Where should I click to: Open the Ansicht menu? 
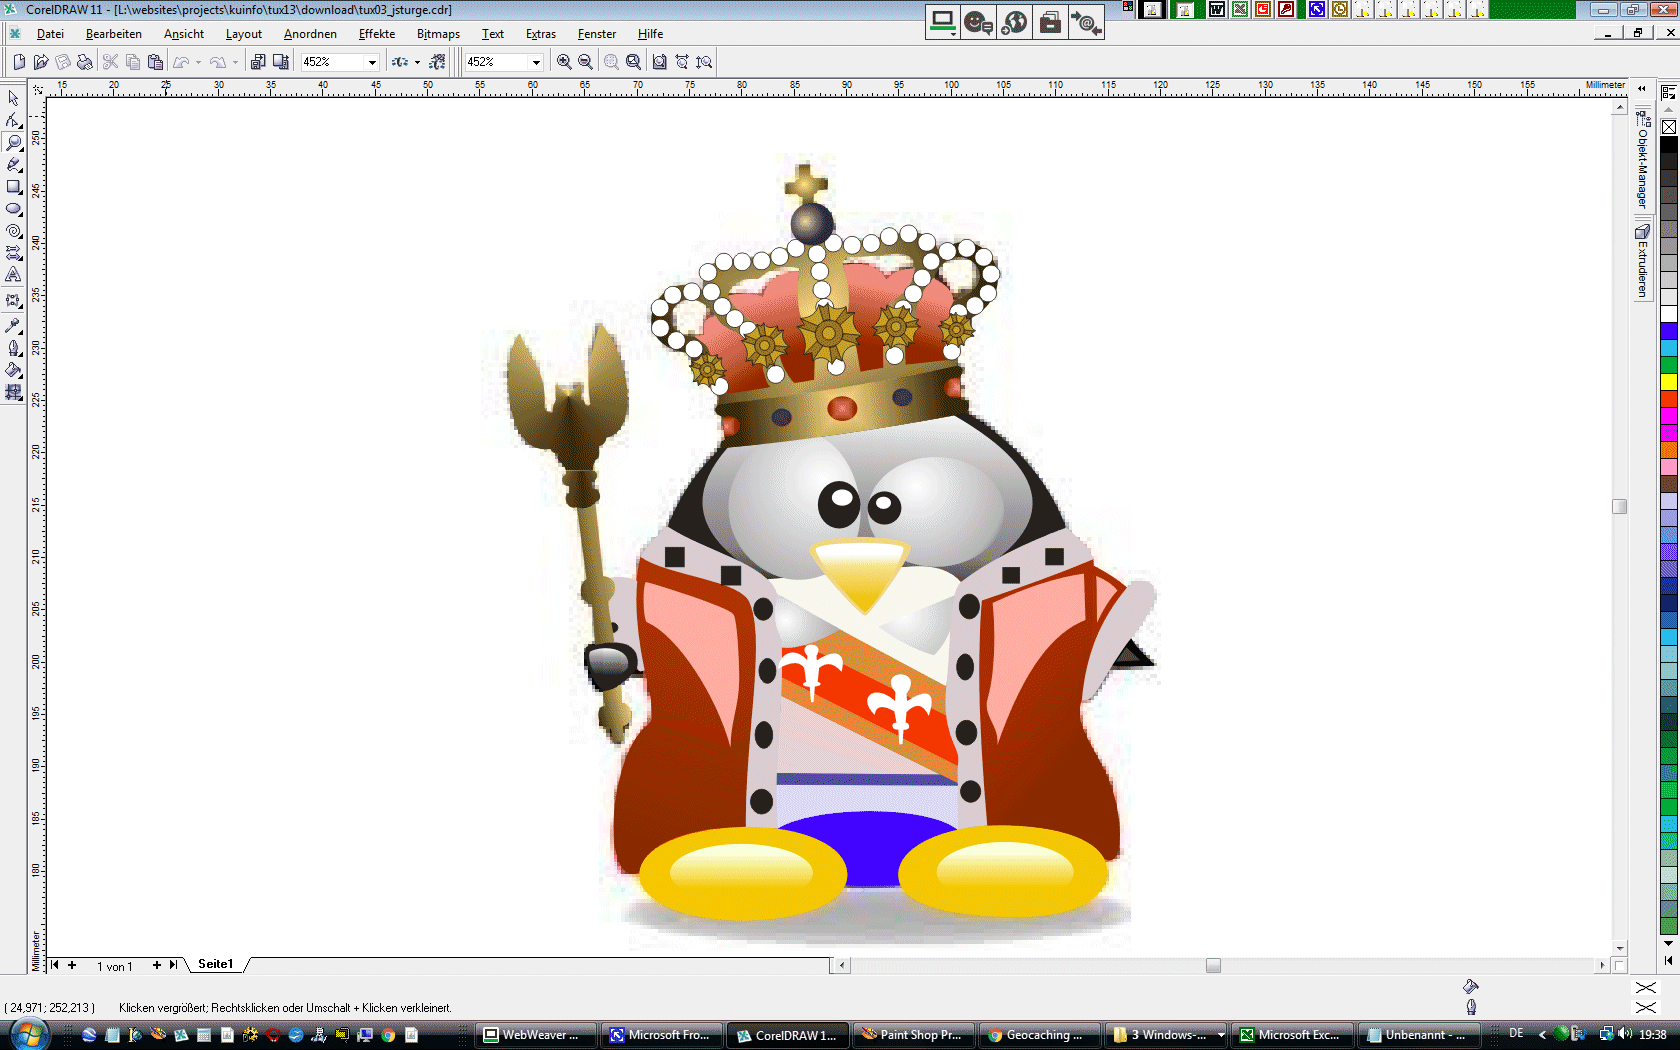pos(184,34)
